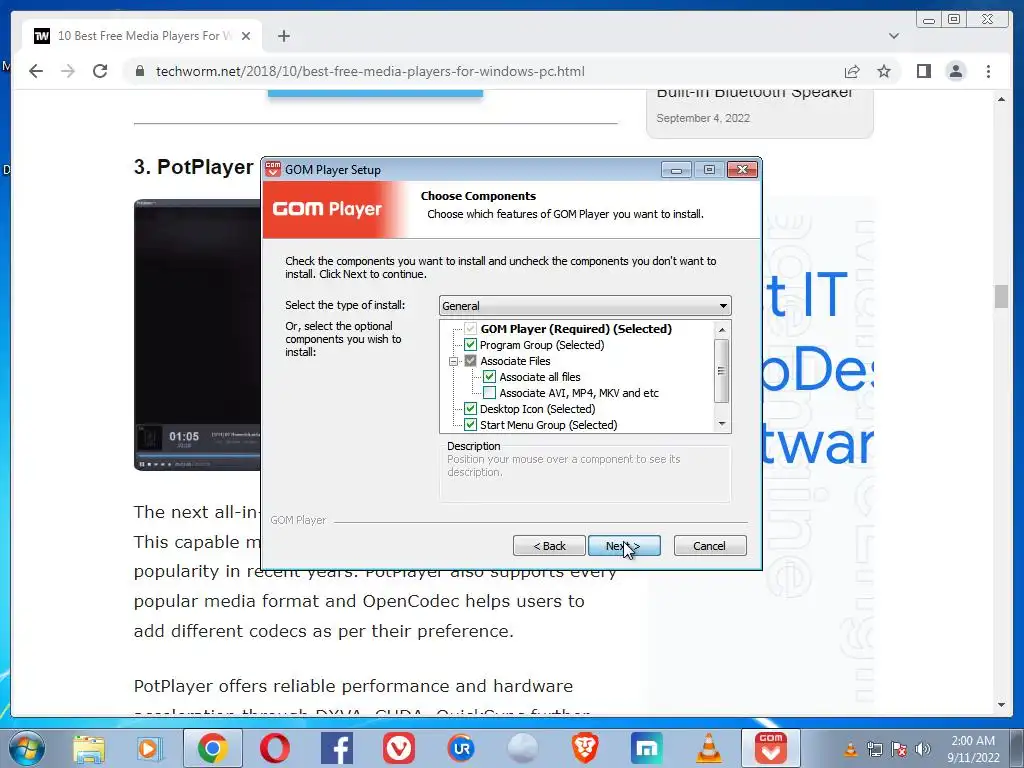Open Opera browser from taskbar
Screen dimensions: 1024x768
coord(274,749)
